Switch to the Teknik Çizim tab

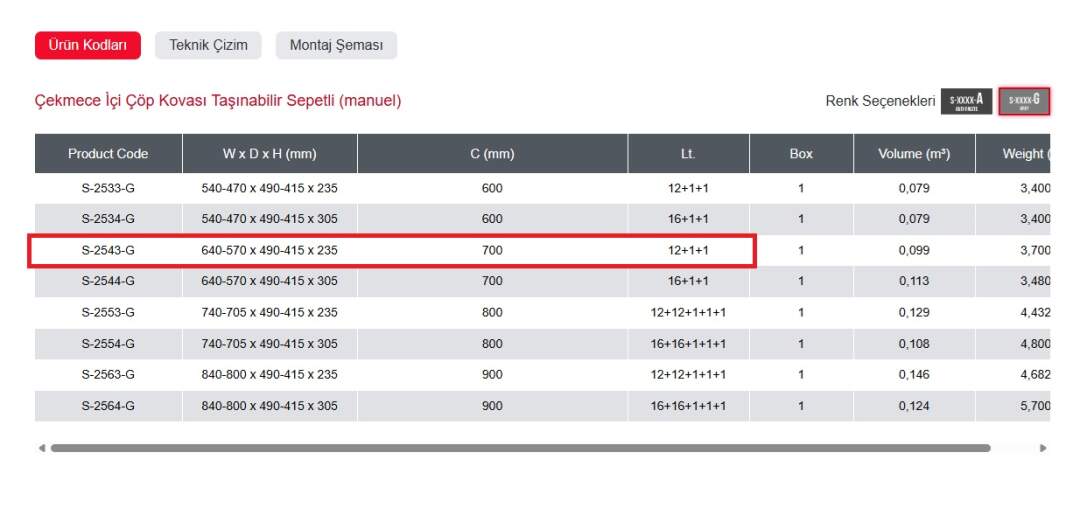(208, 45)
